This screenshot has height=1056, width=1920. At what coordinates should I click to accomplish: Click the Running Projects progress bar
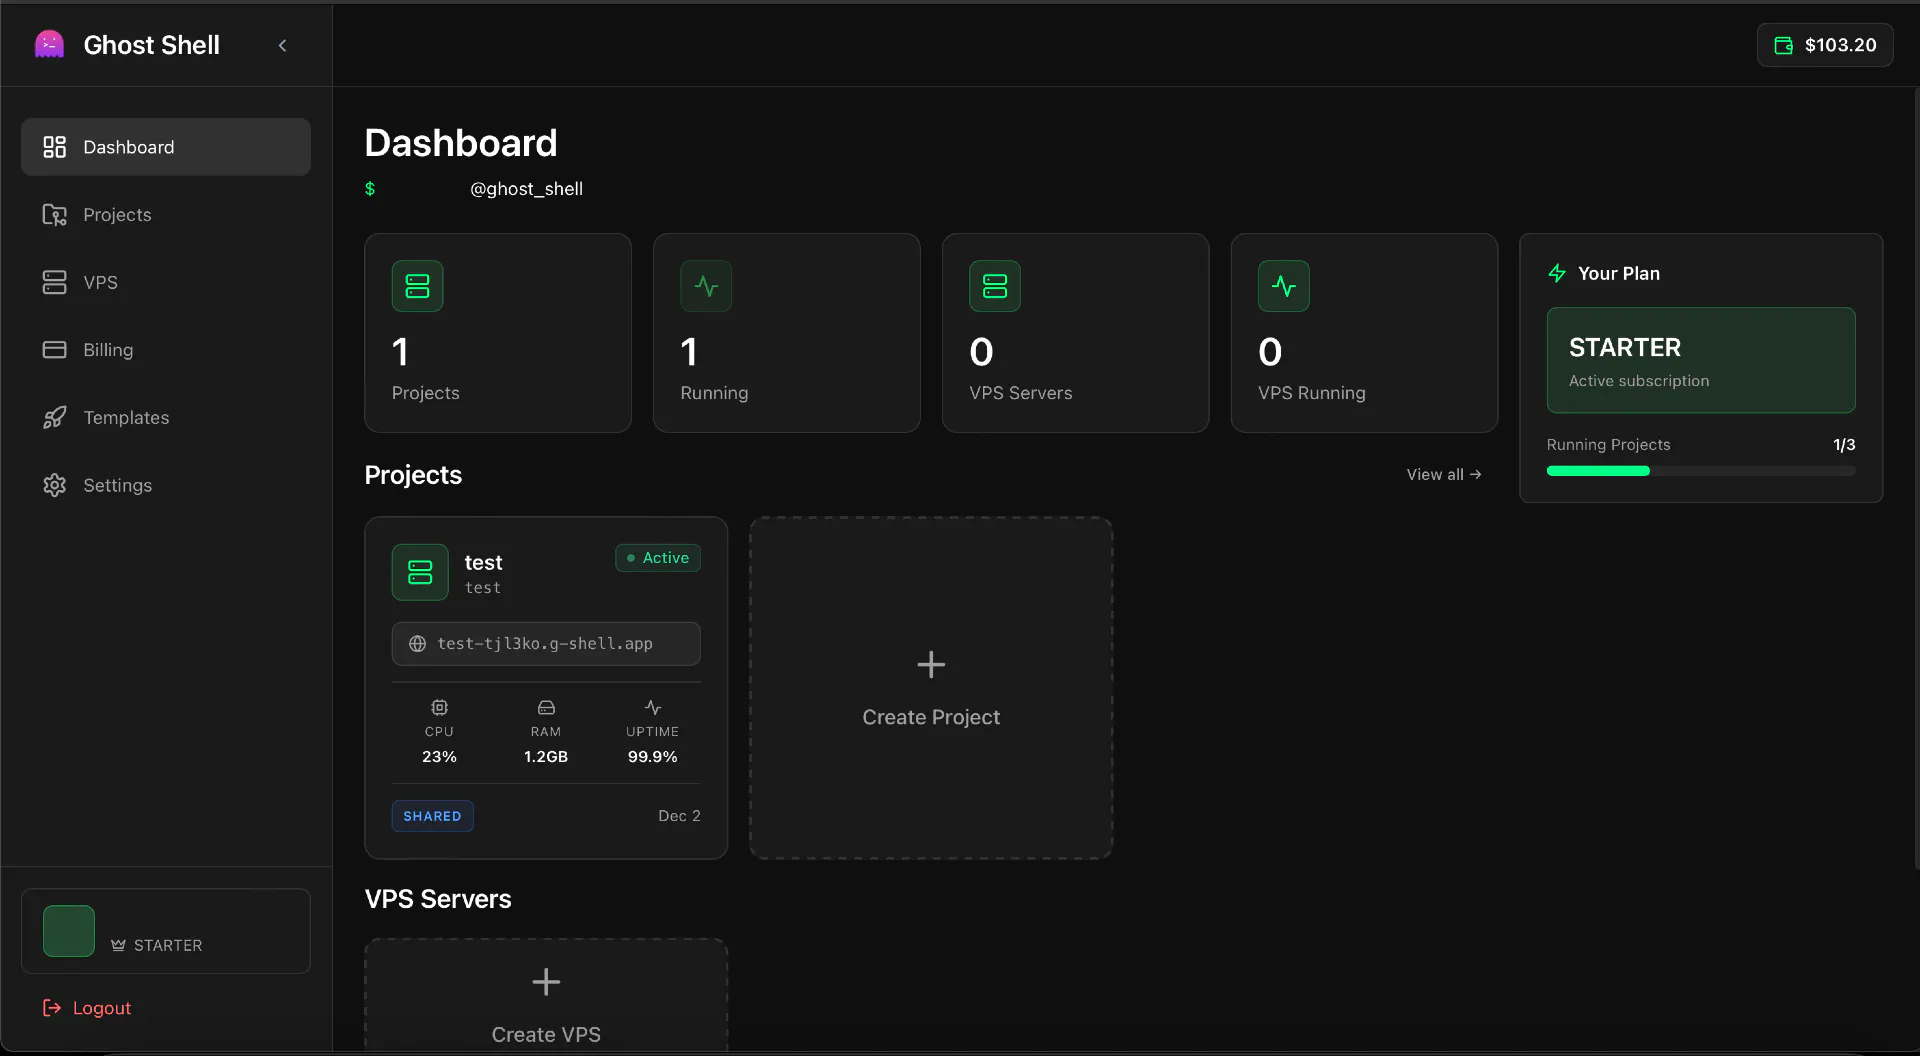click(1701, 471)
